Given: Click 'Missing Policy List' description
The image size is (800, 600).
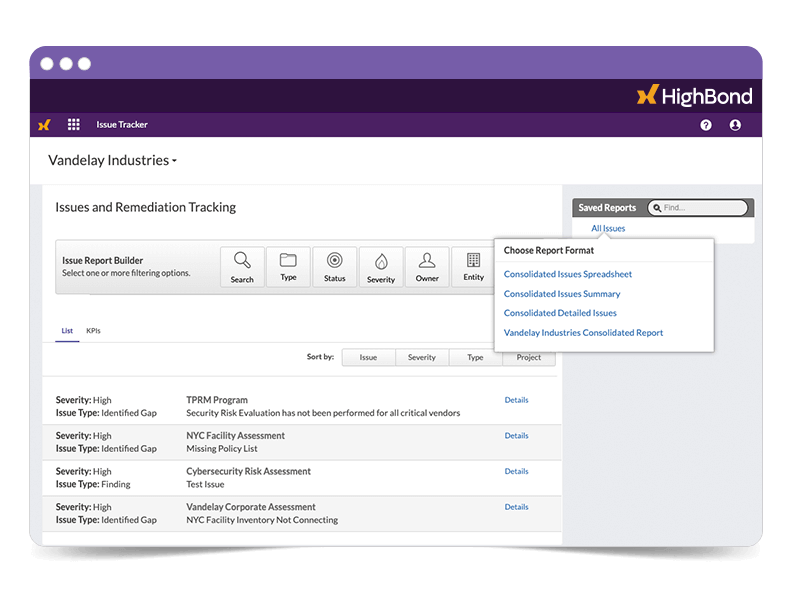Looking at the screenshot, I should [222, 449].
